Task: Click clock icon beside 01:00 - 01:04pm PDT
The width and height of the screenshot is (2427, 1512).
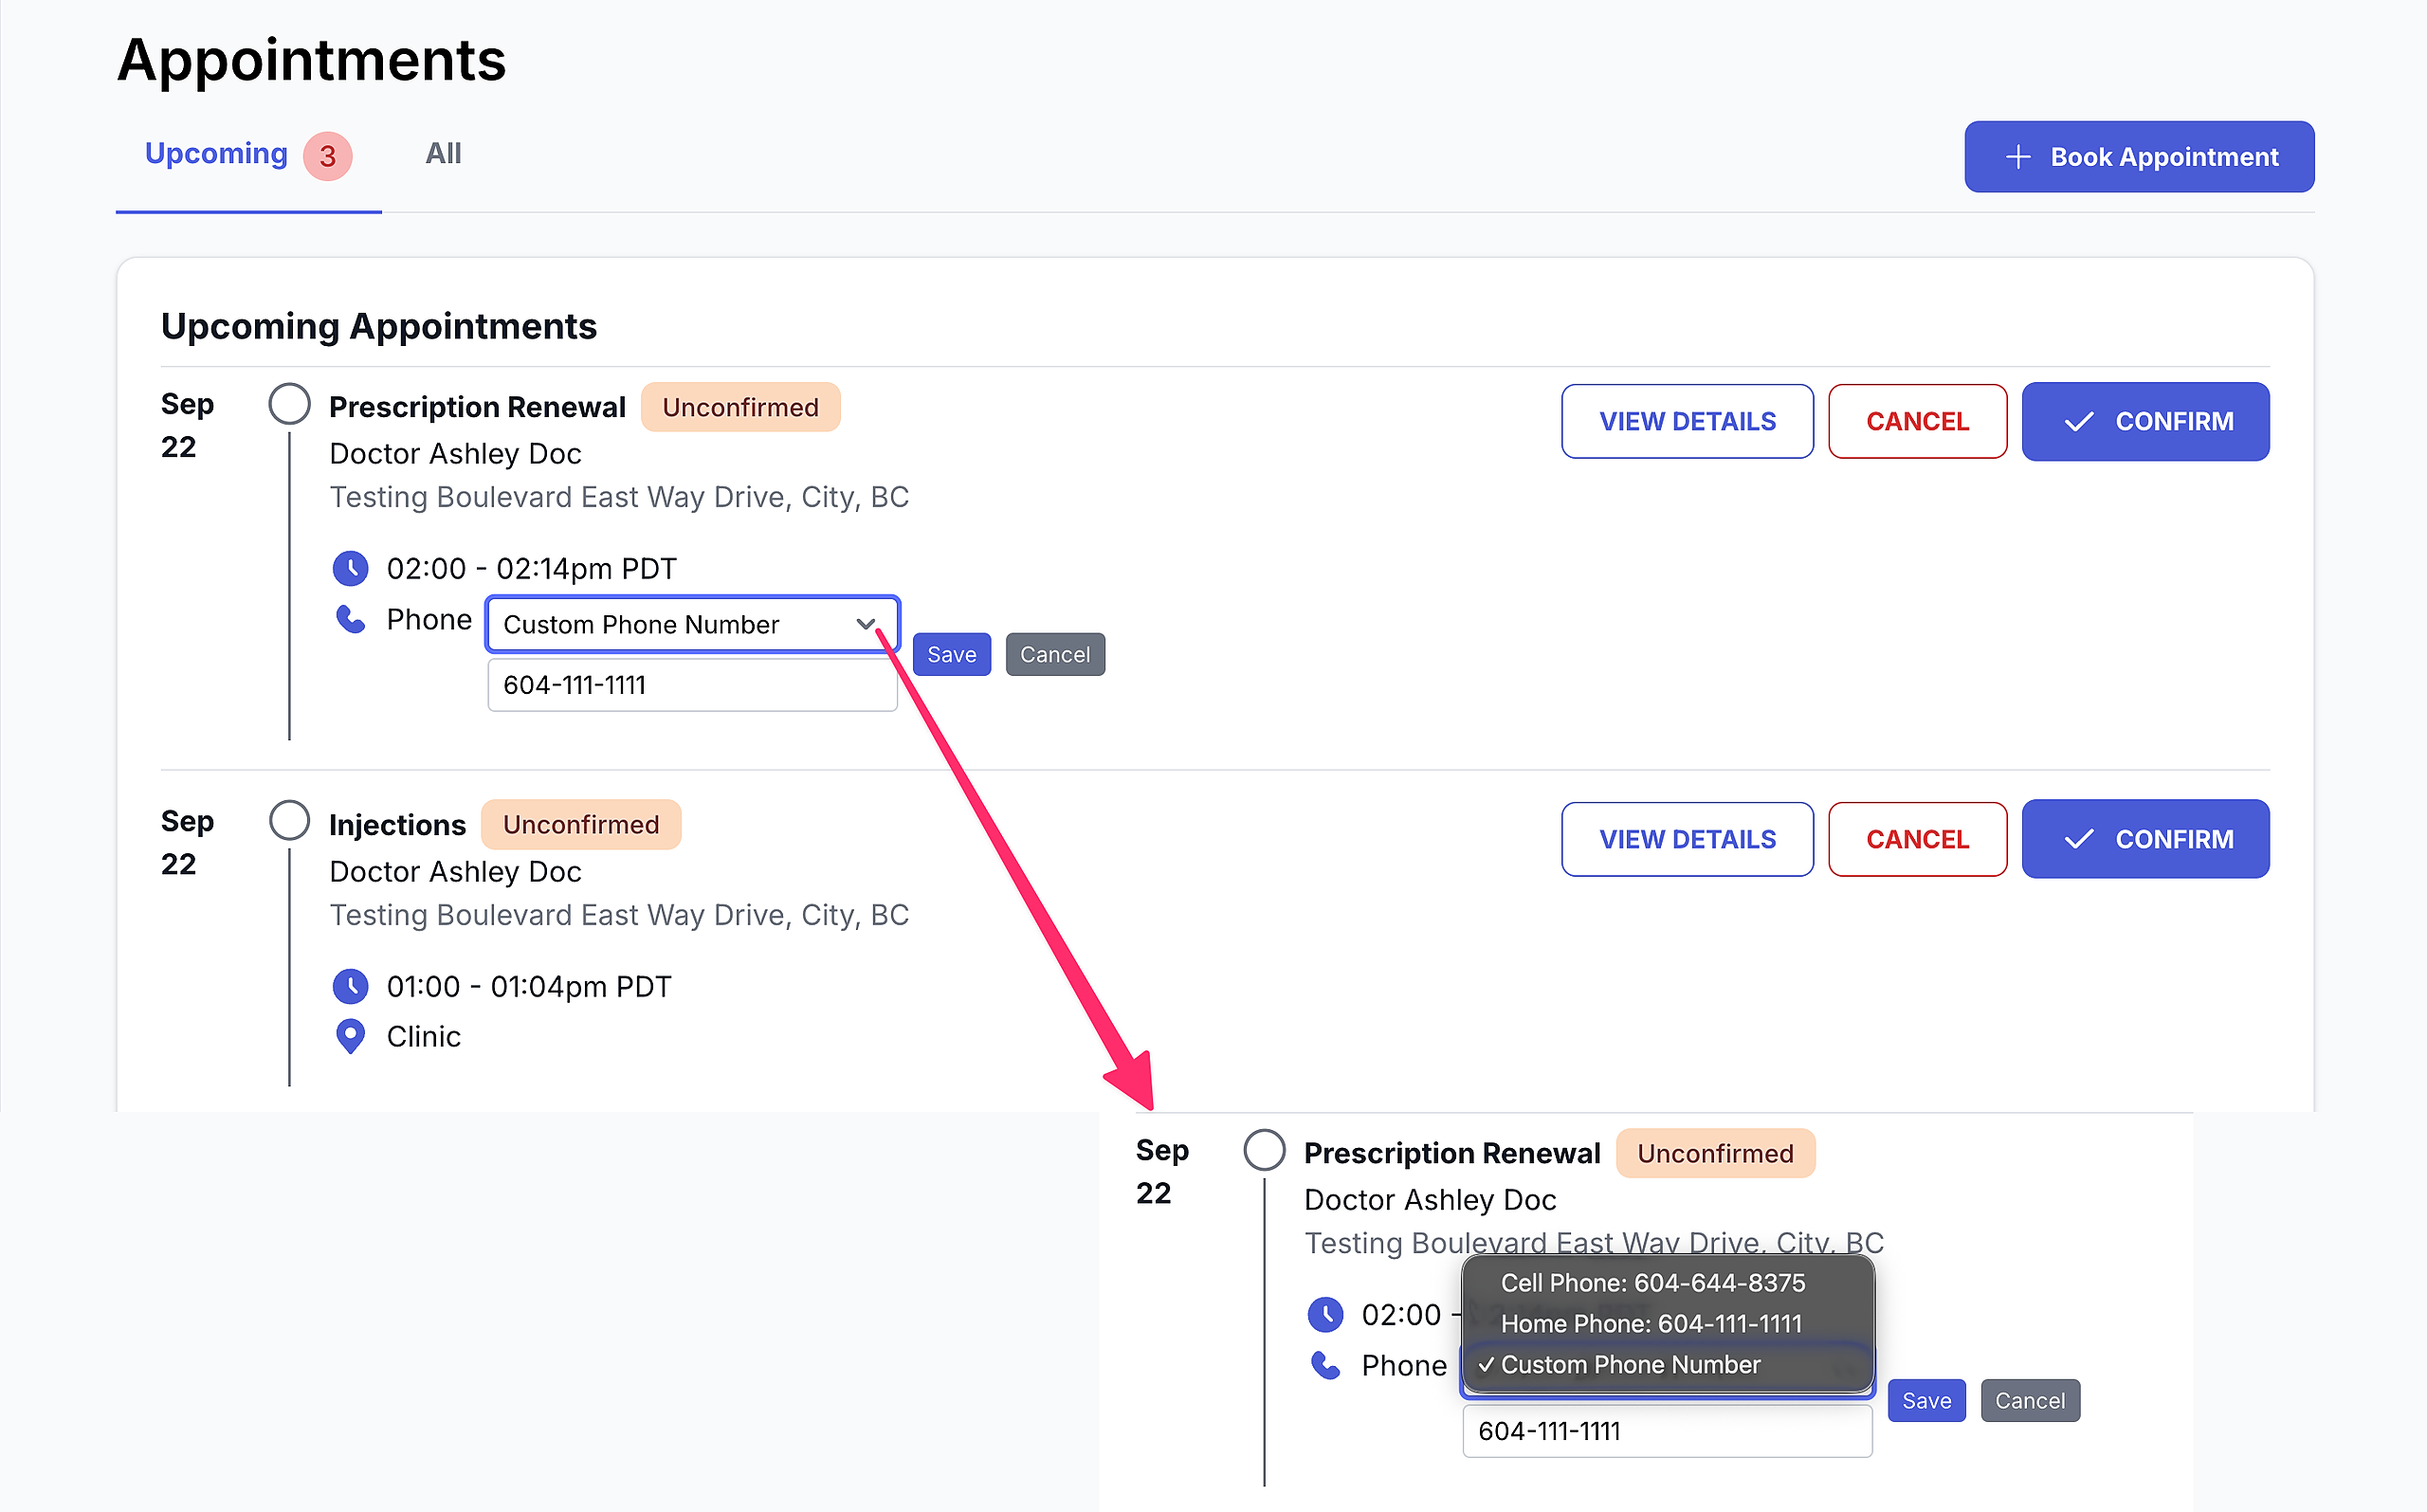Action: [x=350, y=987]
